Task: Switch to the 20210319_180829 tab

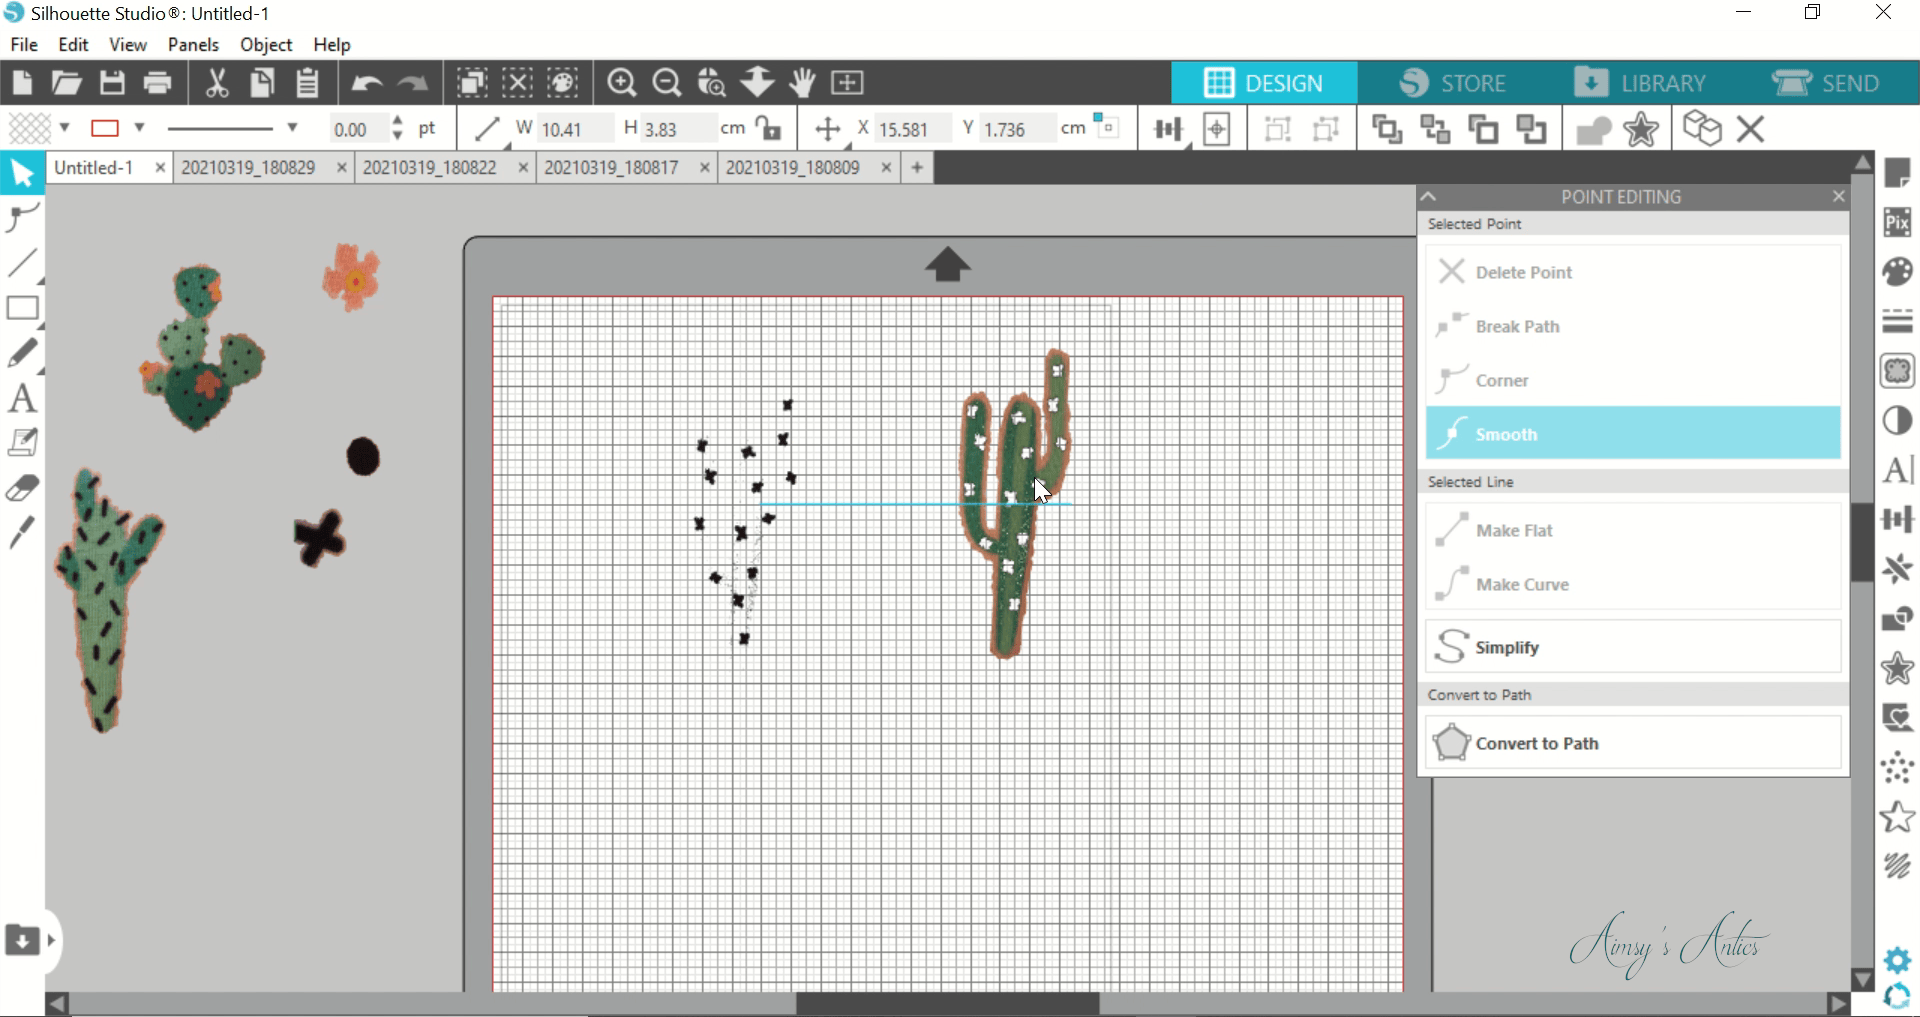Action: [248, 168]
